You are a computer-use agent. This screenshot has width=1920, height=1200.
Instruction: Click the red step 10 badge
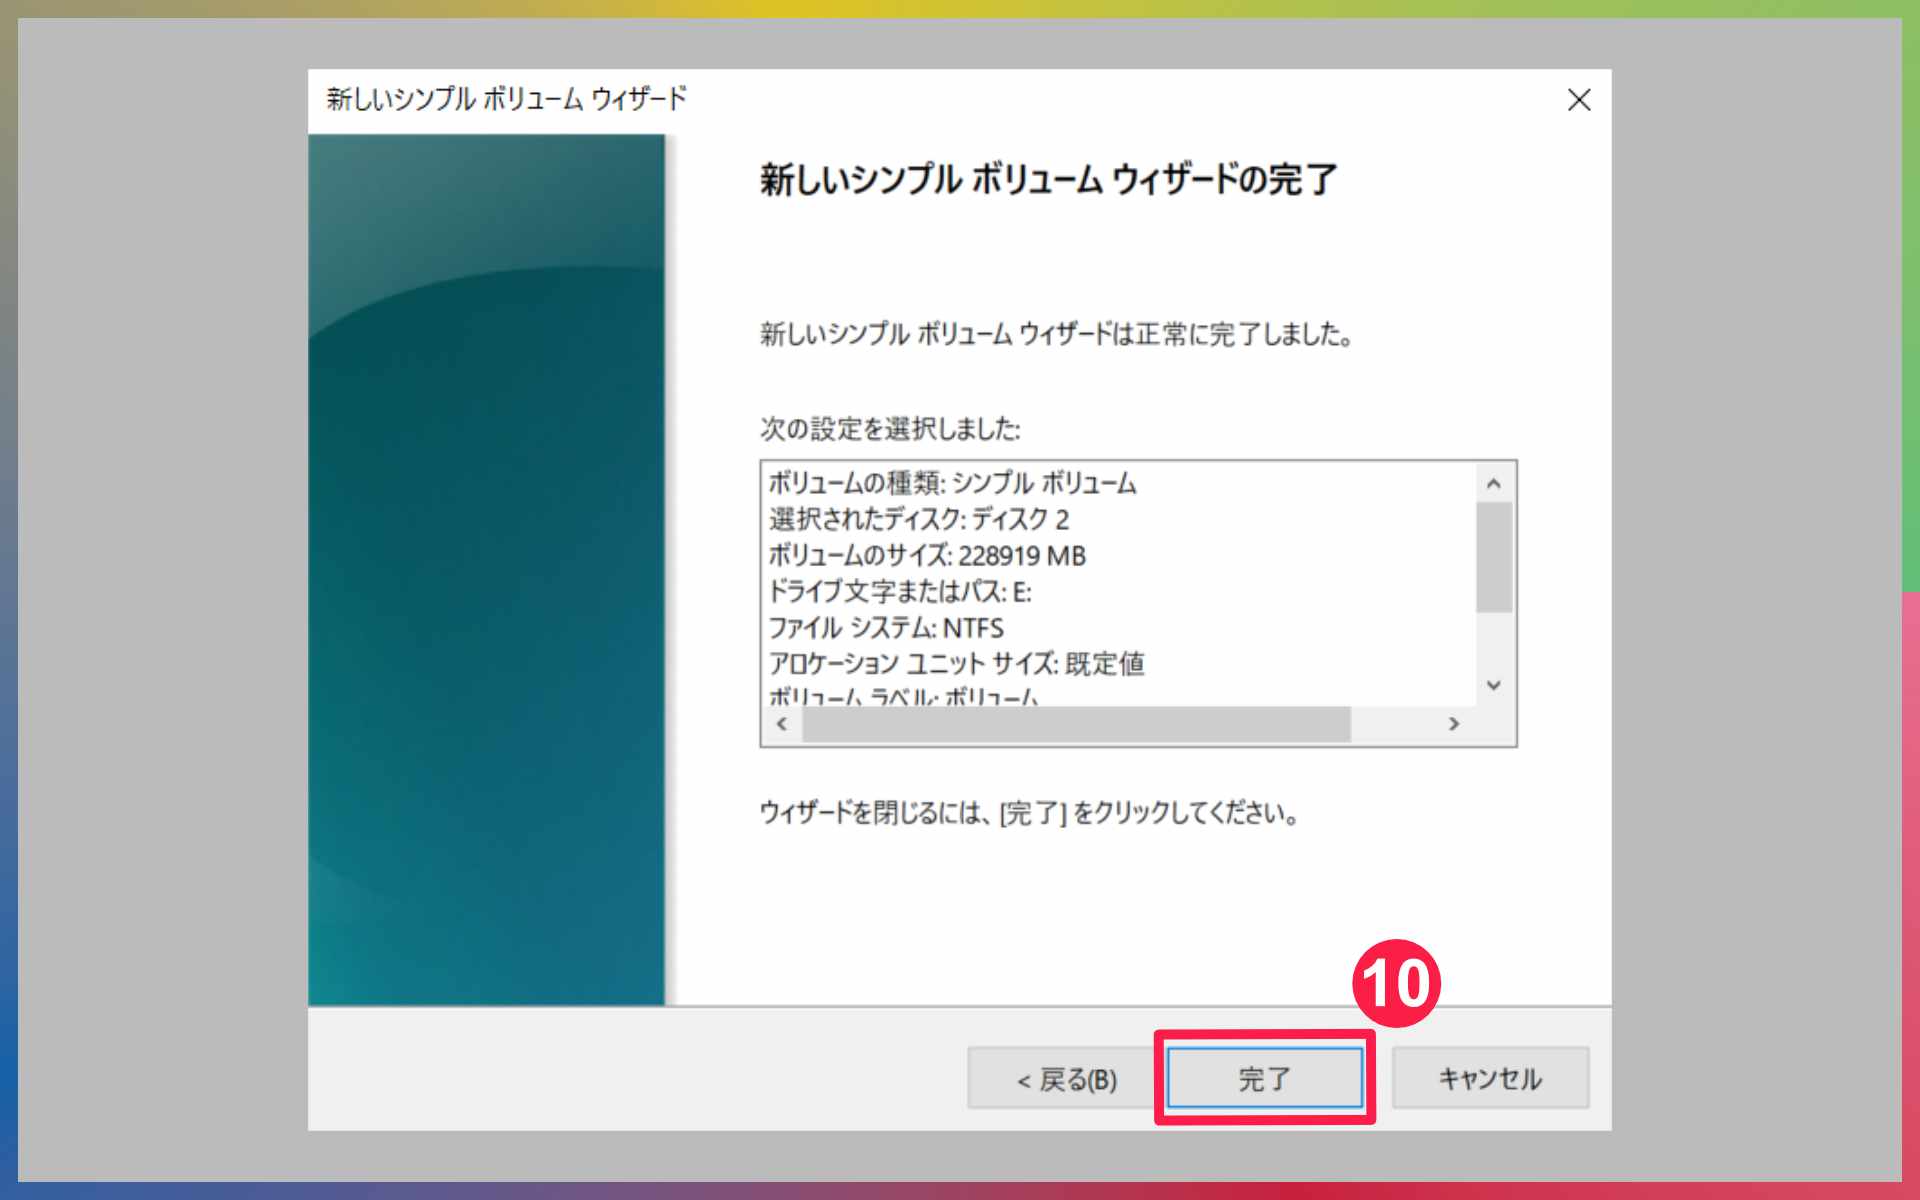point(1396,983)
